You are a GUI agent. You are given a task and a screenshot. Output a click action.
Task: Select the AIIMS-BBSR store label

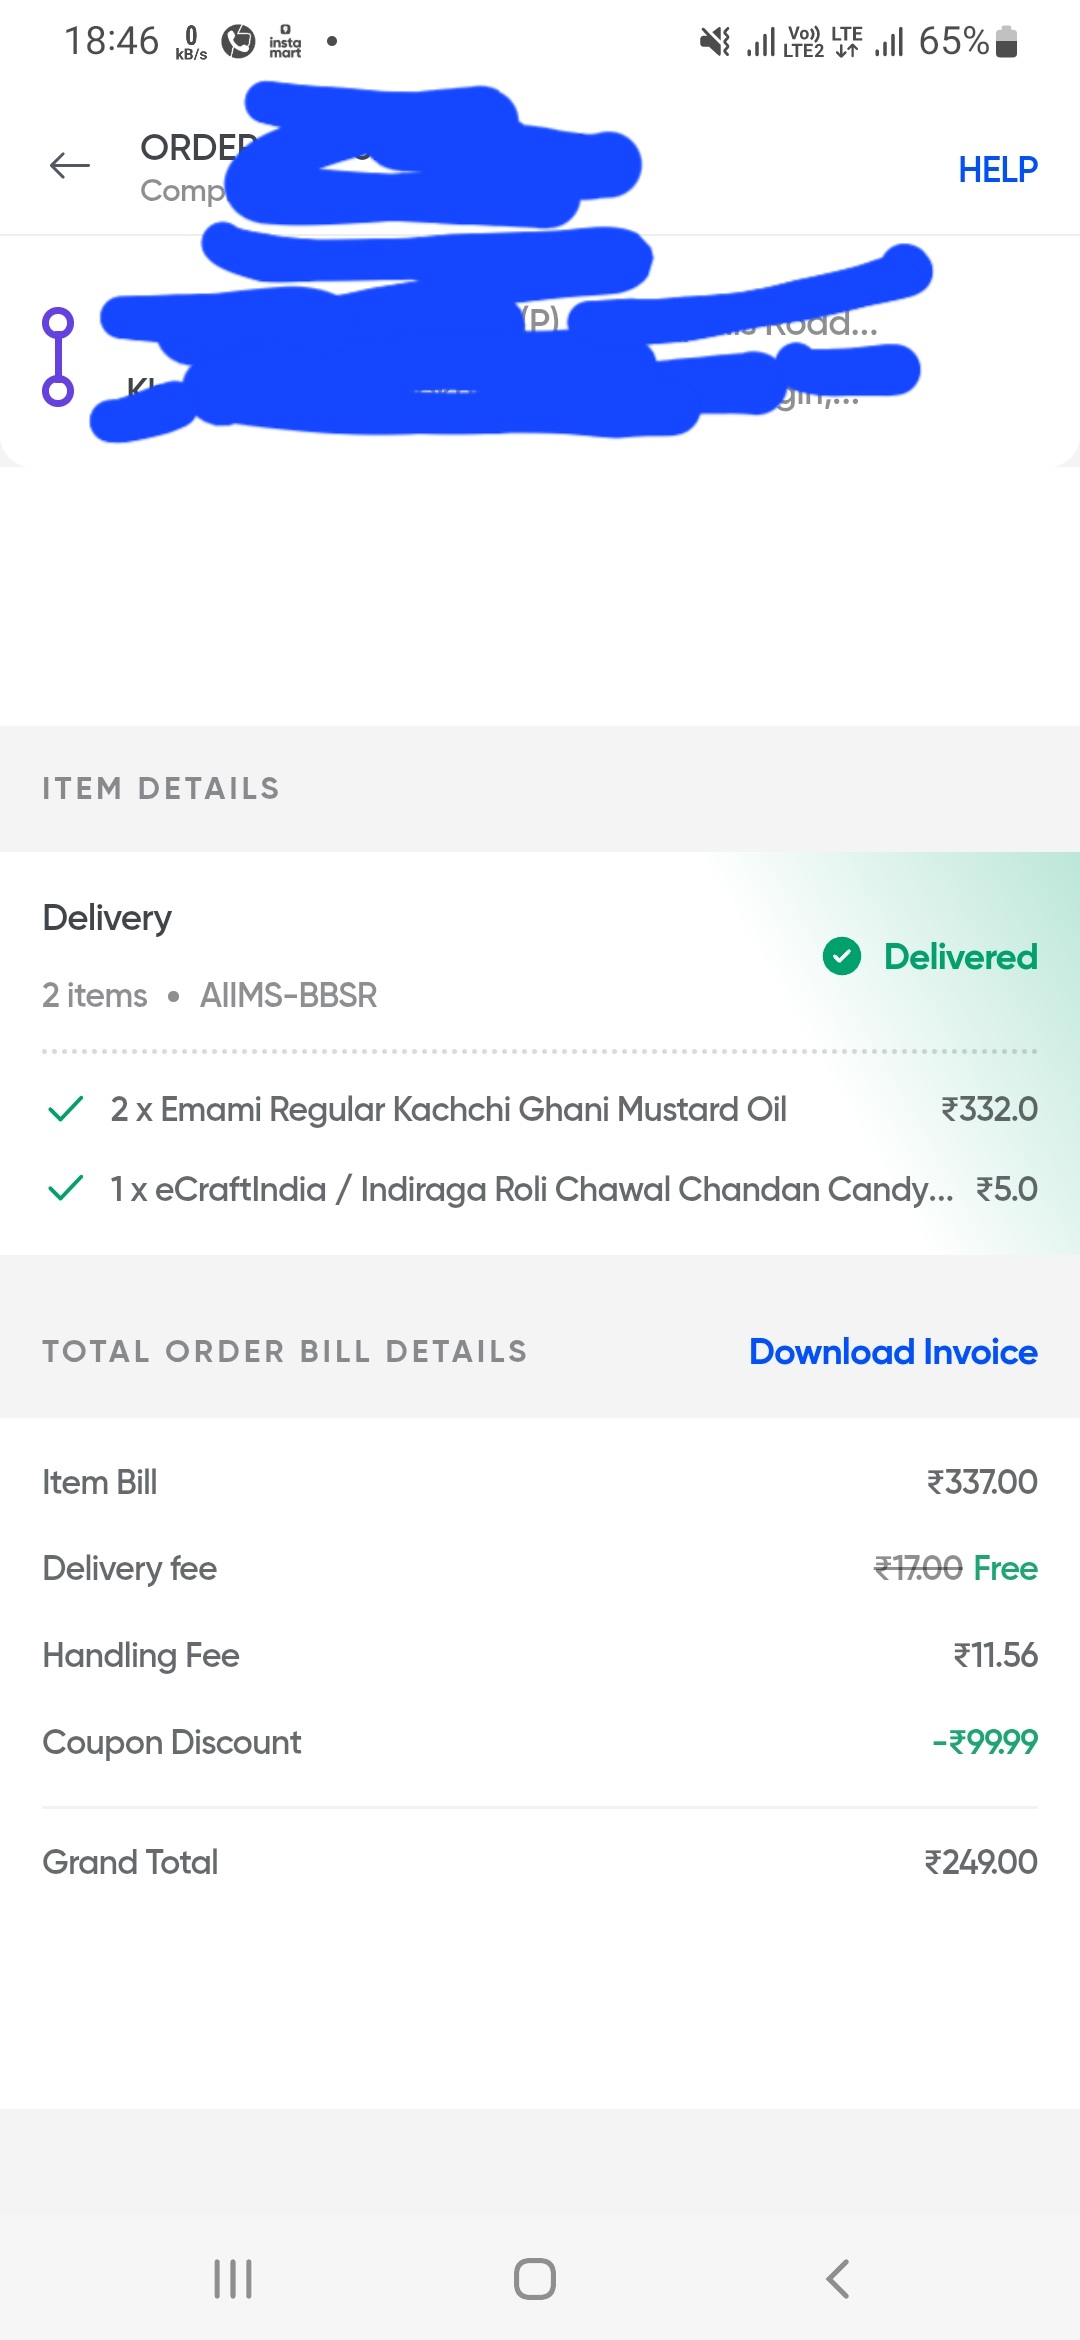click(289, 995)
